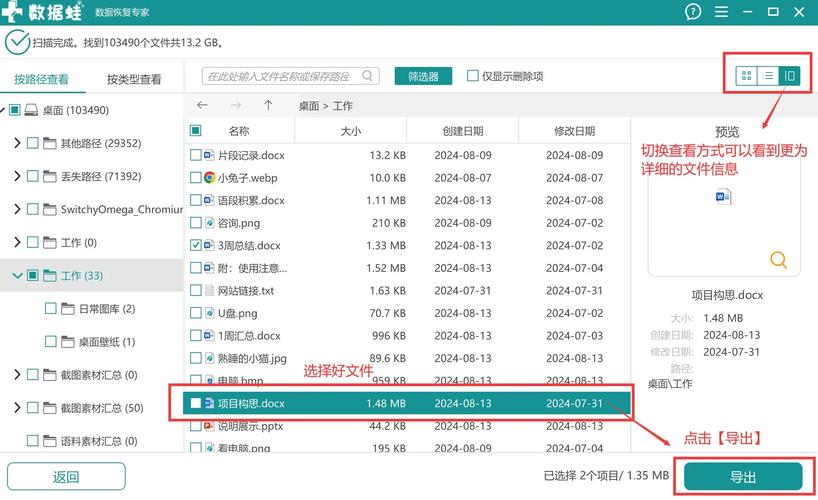Enable 仅显示删除项 checkbox

coord(473,76)
